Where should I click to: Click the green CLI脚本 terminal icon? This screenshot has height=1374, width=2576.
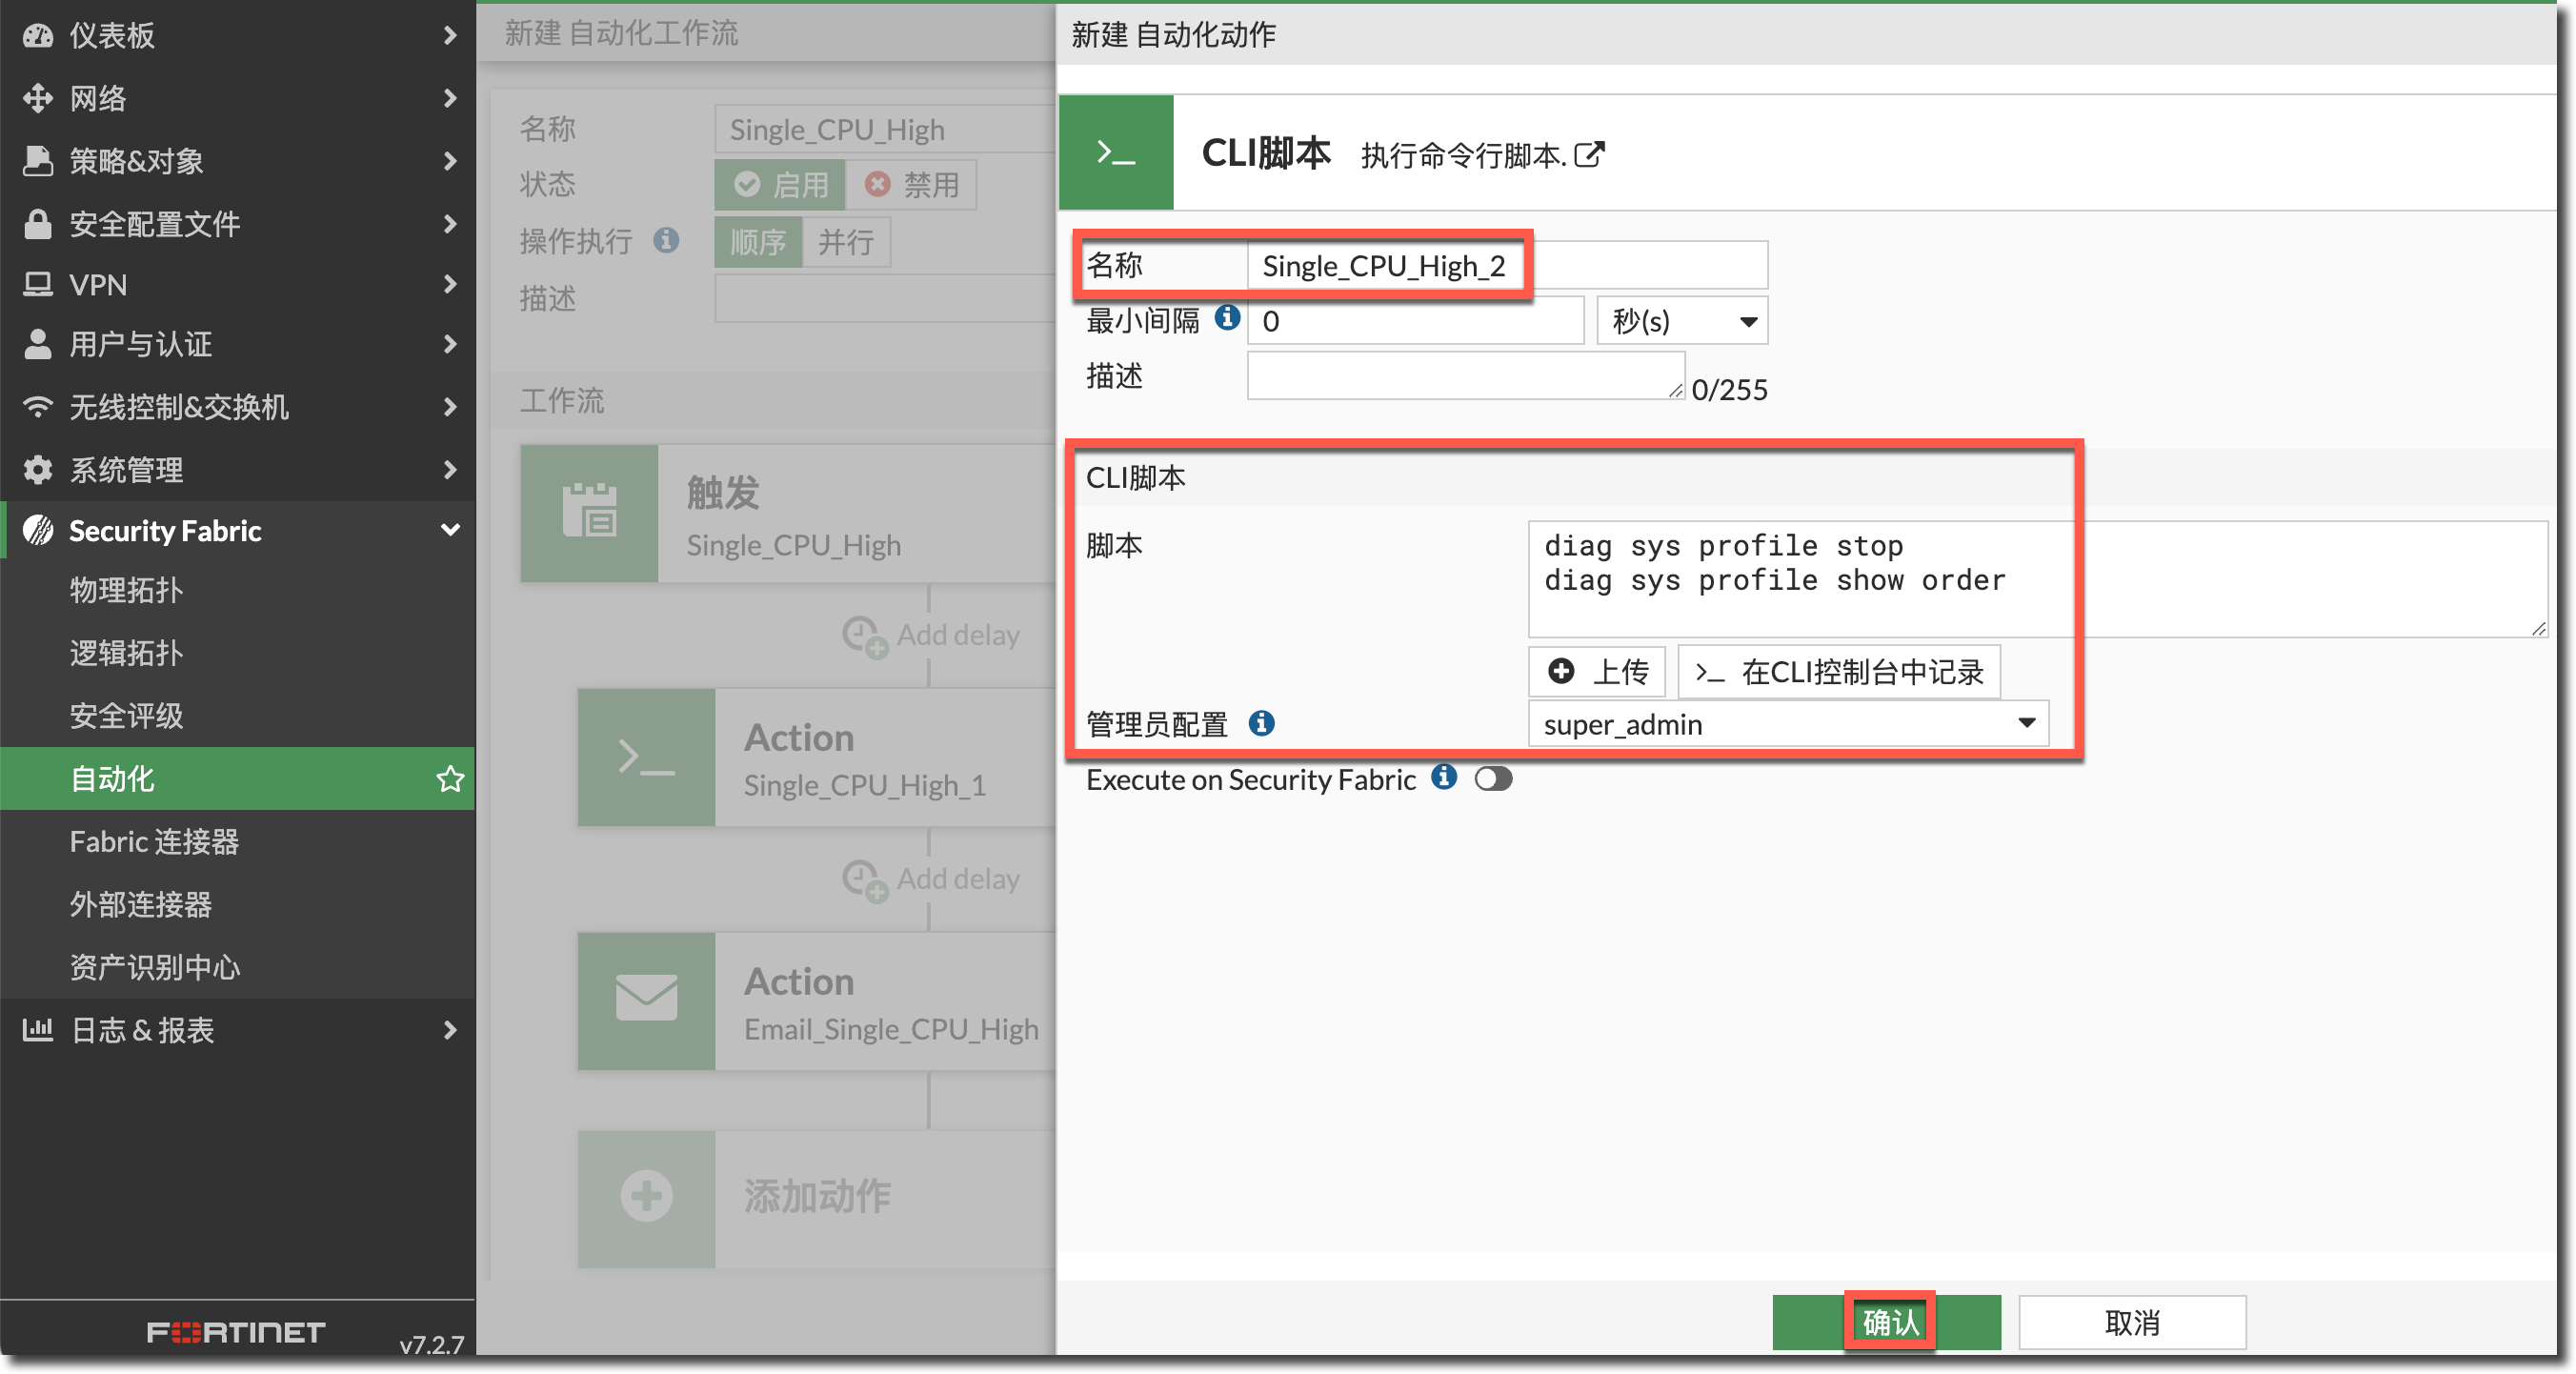coord(1115,152)
